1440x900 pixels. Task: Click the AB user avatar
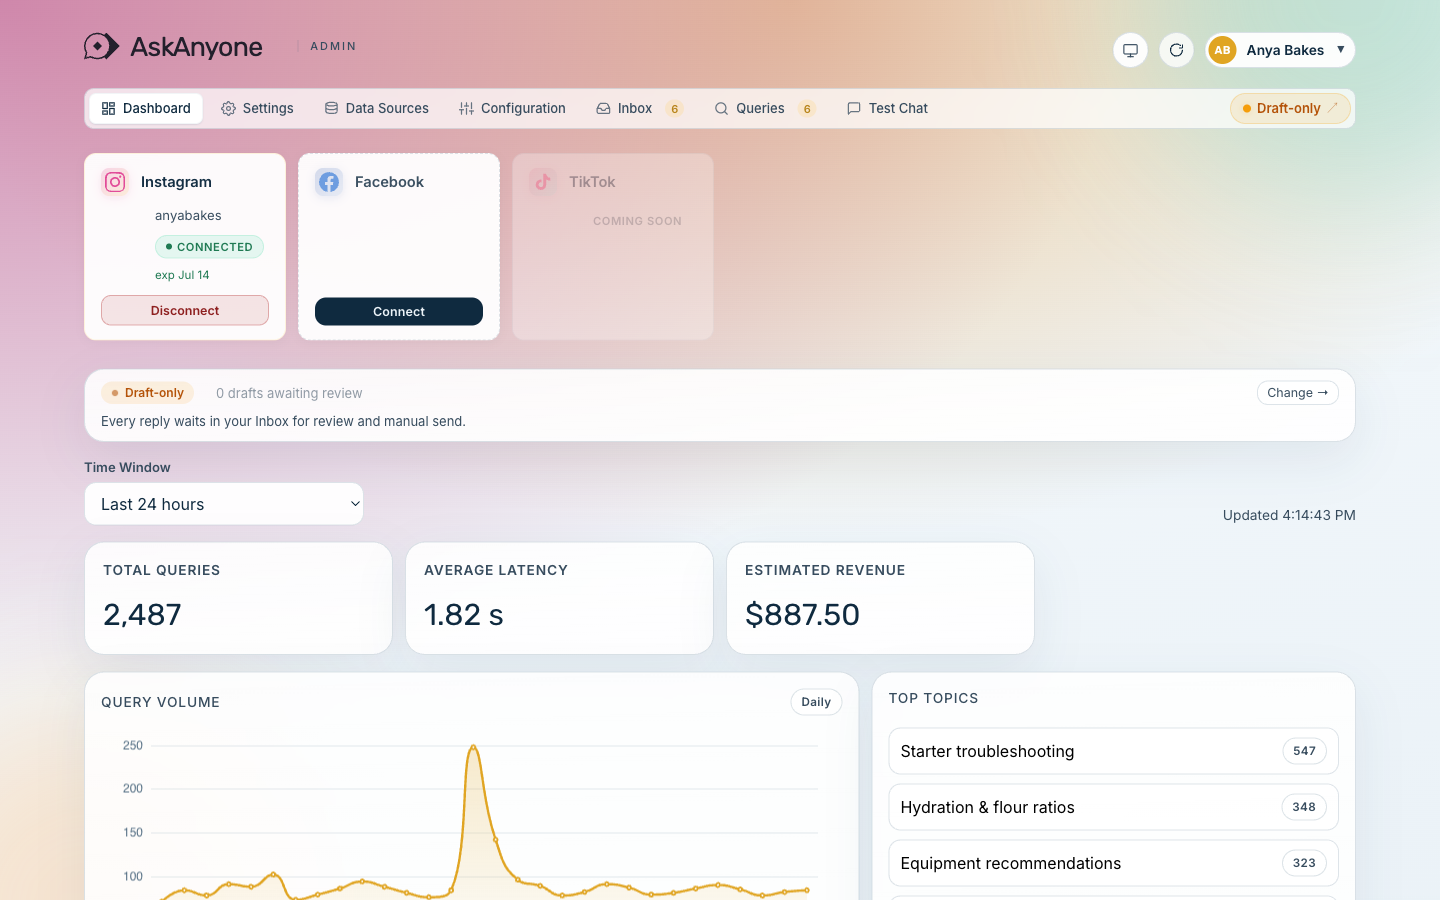coord(1222,50)
